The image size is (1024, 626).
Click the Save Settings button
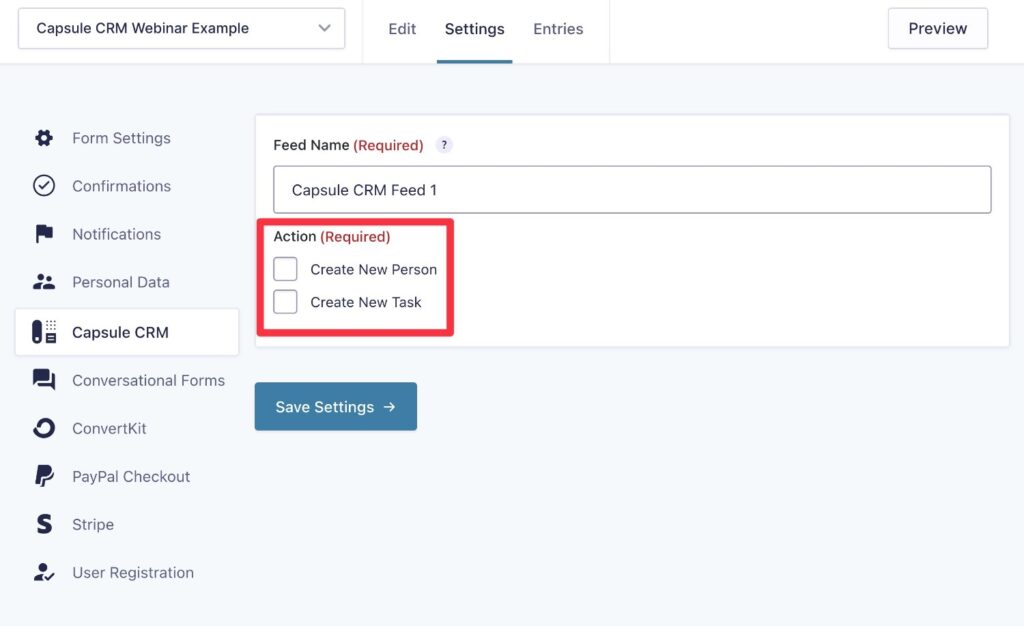click(335, 406)
